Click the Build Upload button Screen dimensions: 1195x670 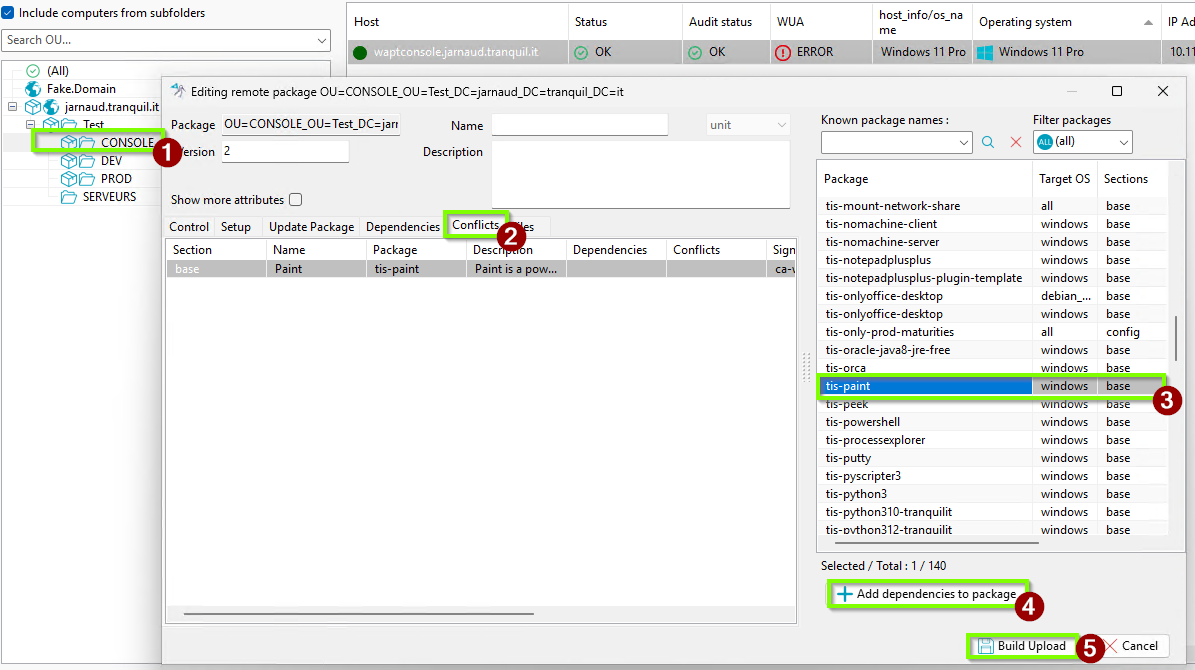[1022, 646]
